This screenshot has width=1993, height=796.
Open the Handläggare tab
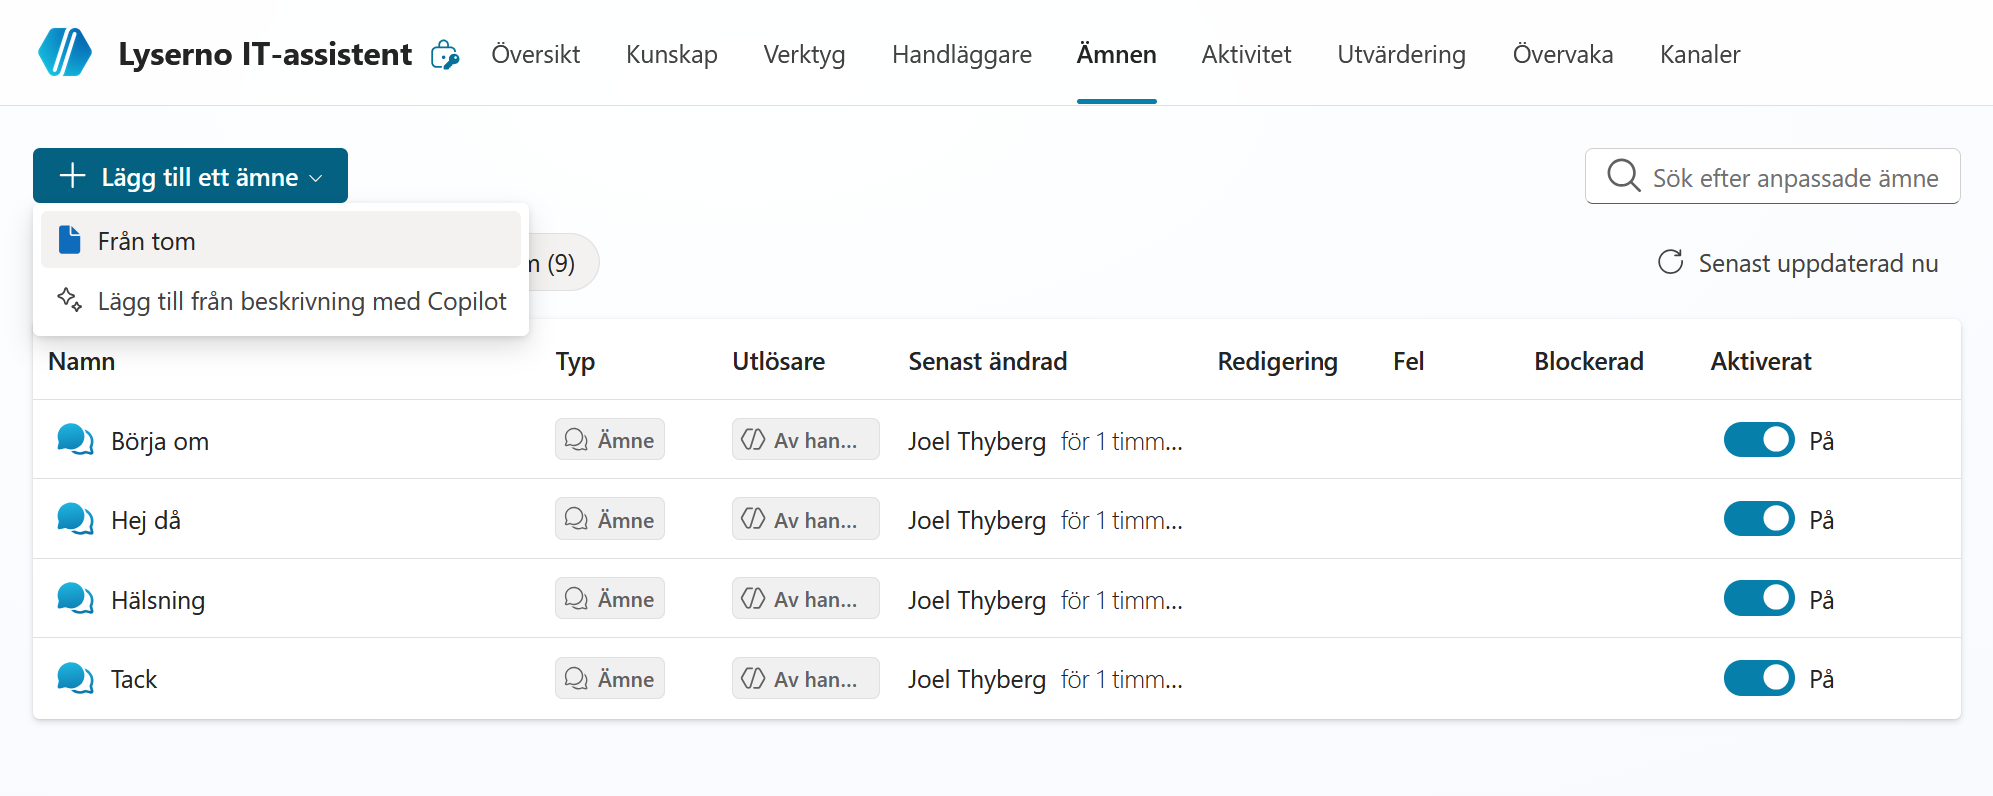click(x=962, y=54)
